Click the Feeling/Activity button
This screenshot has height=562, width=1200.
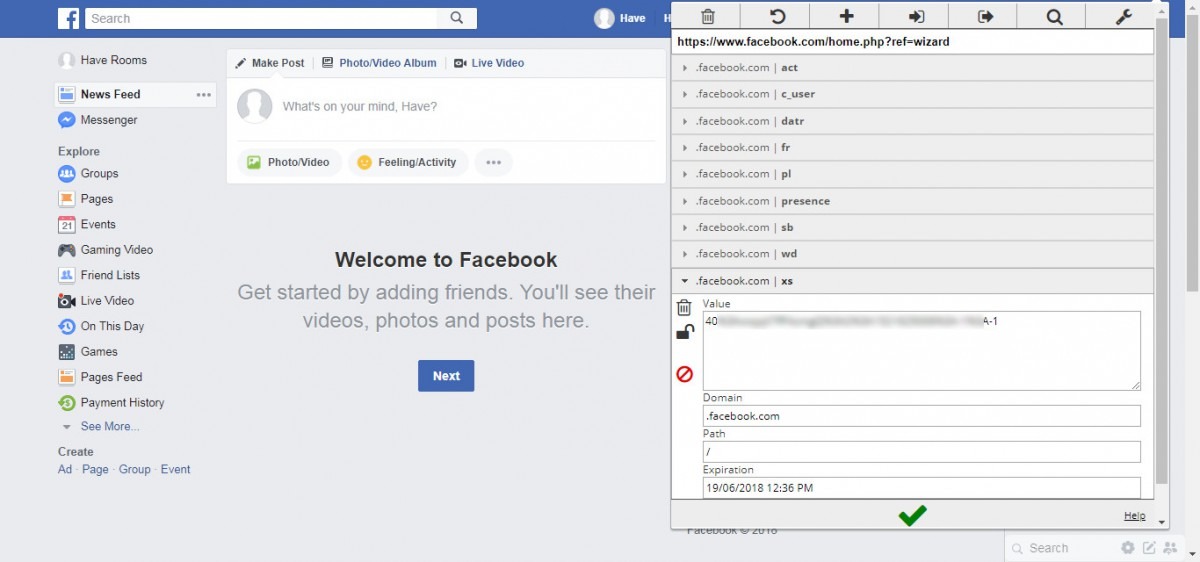click(x=408, y=162)
